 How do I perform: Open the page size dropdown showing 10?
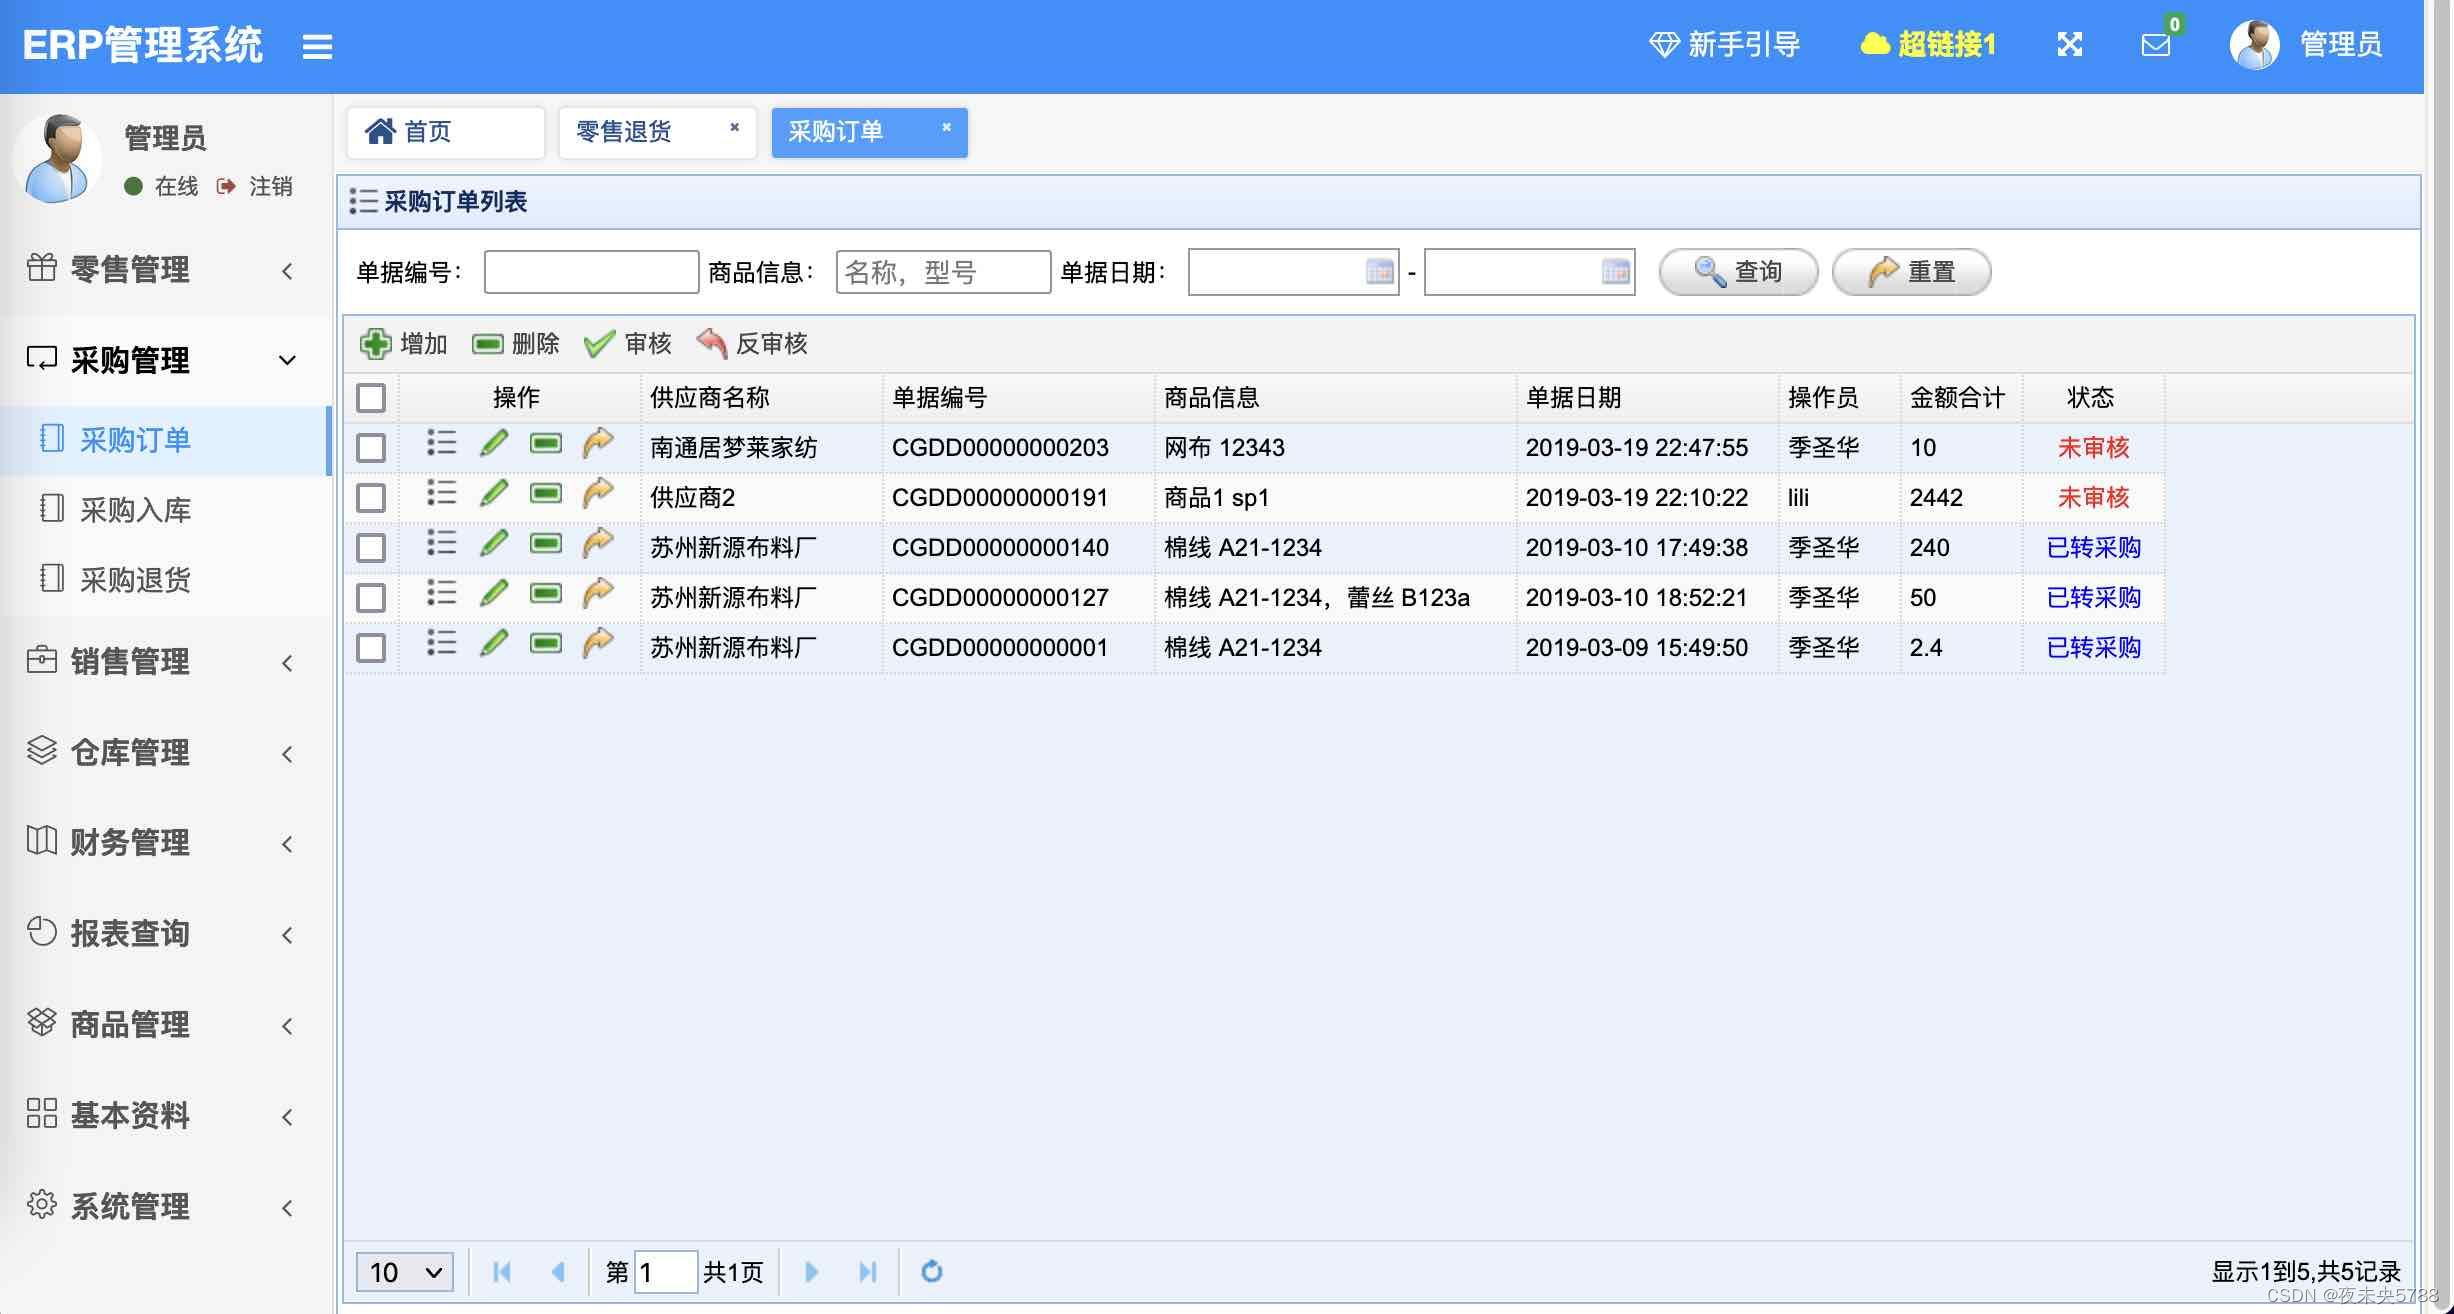403,1271
